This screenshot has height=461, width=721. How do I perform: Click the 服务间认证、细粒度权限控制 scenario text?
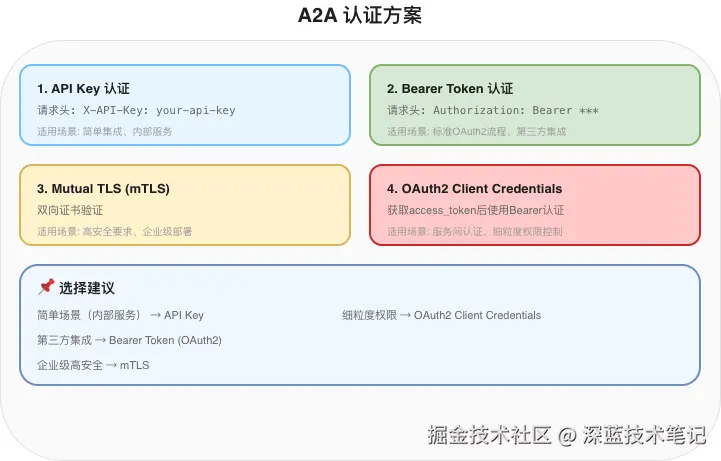point(475,231)
